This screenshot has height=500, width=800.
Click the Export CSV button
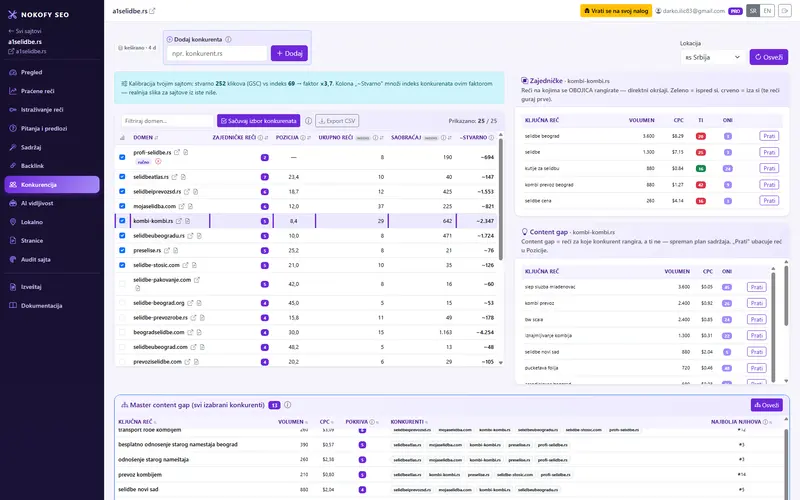[337, 121]
